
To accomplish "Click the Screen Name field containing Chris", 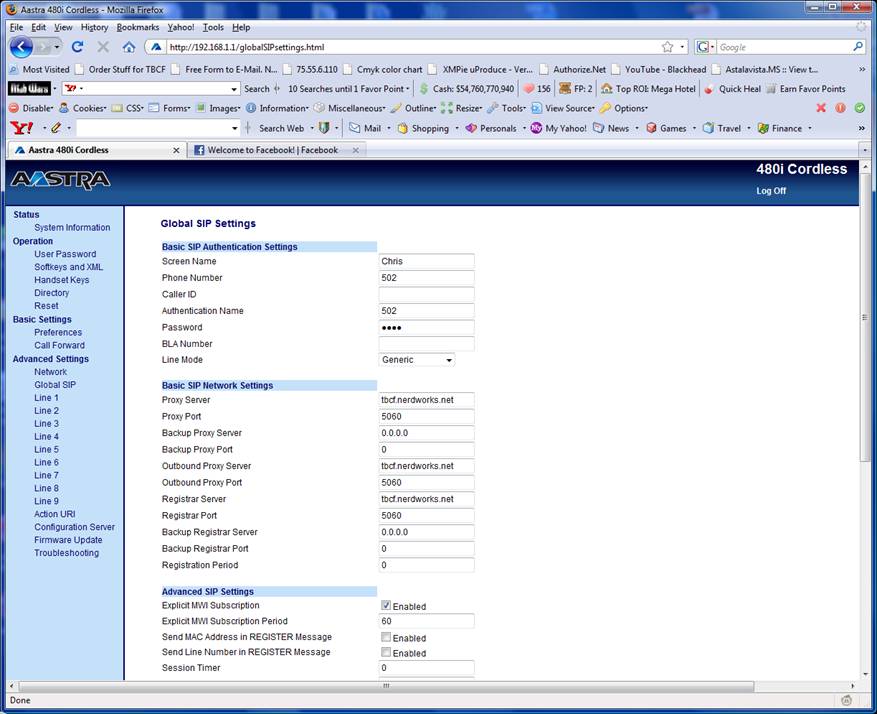I will [426, 261].
